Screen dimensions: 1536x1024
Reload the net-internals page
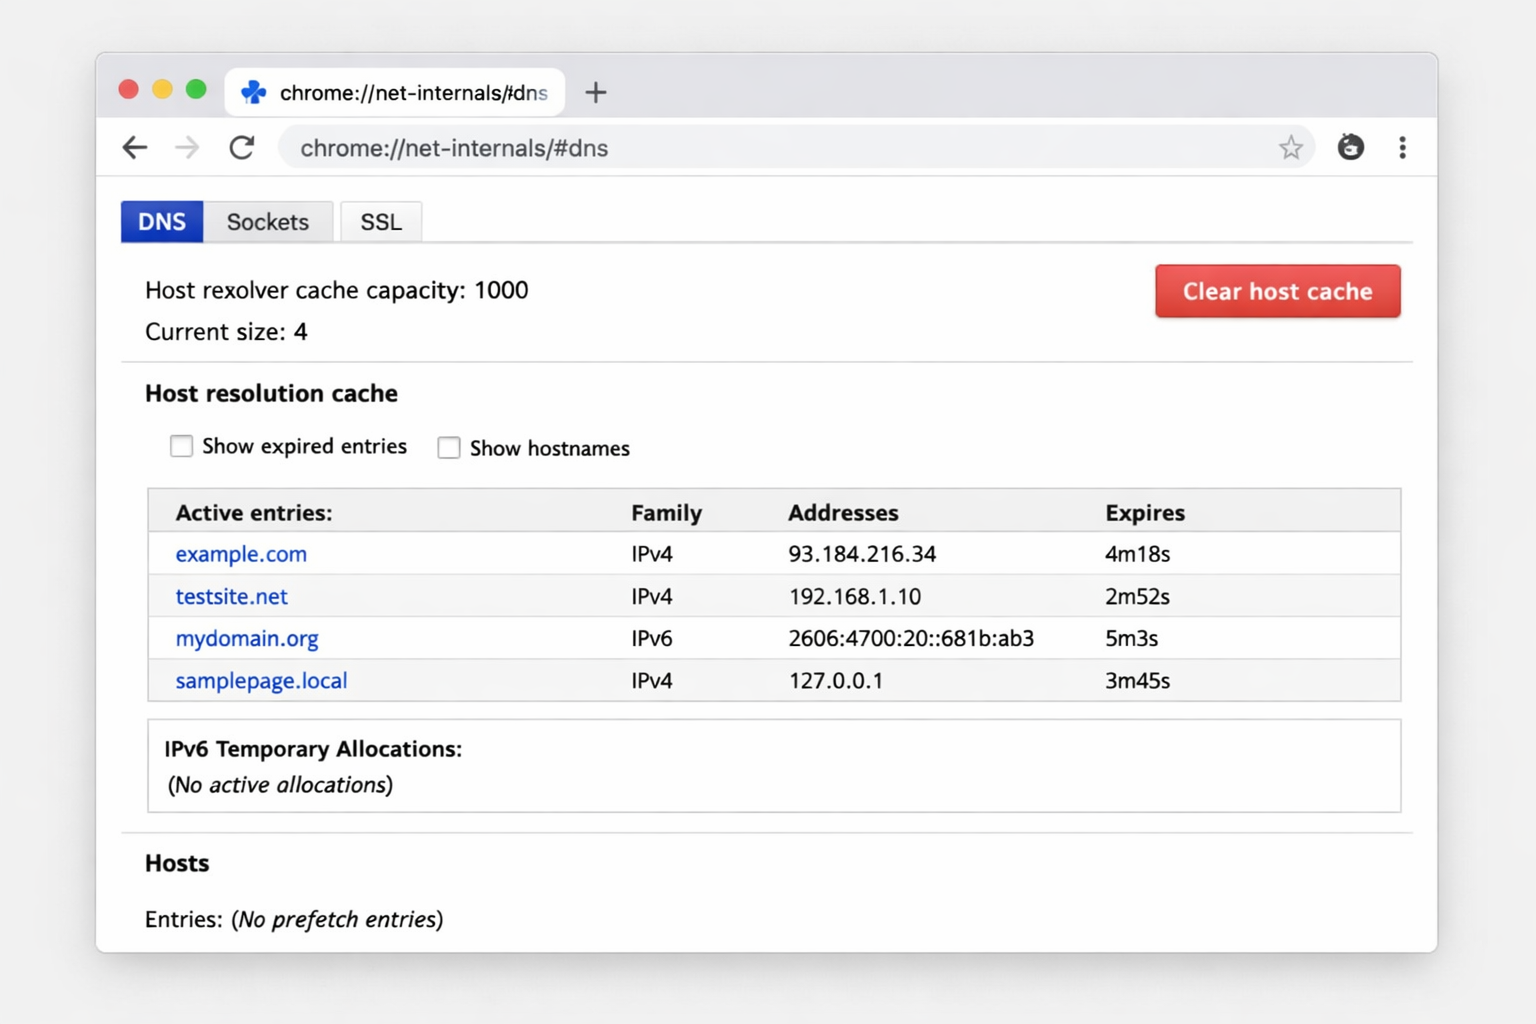tap(242, 148)
